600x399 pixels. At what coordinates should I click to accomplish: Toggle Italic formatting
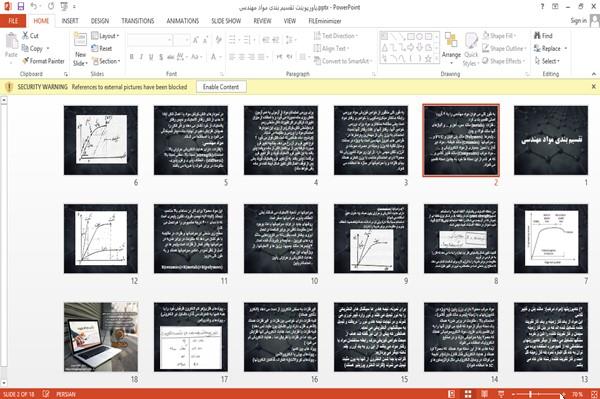[x=141, y=57]
